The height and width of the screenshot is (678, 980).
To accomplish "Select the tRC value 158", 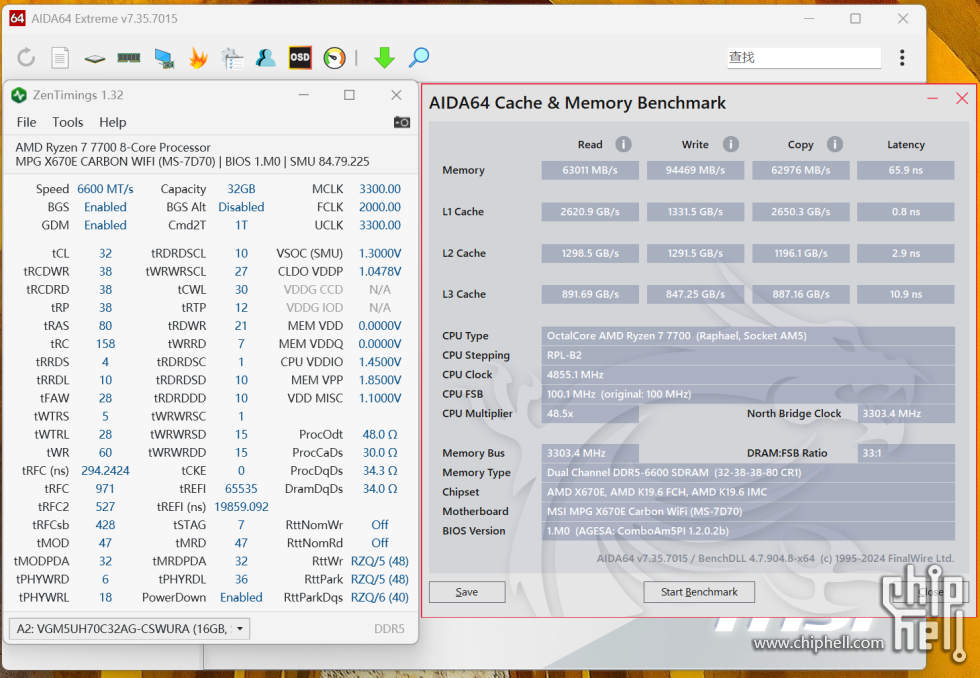I will click(x=105, y=344).
